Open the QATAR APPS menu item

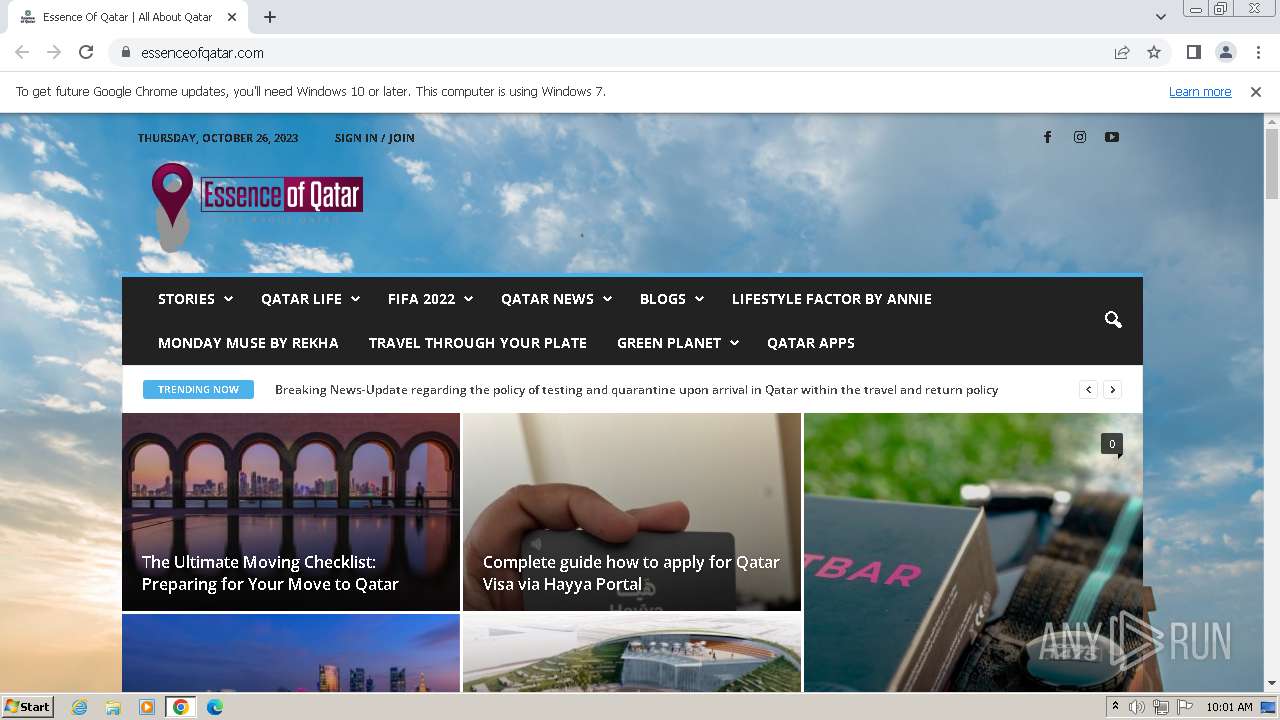(x=811, y=343)
